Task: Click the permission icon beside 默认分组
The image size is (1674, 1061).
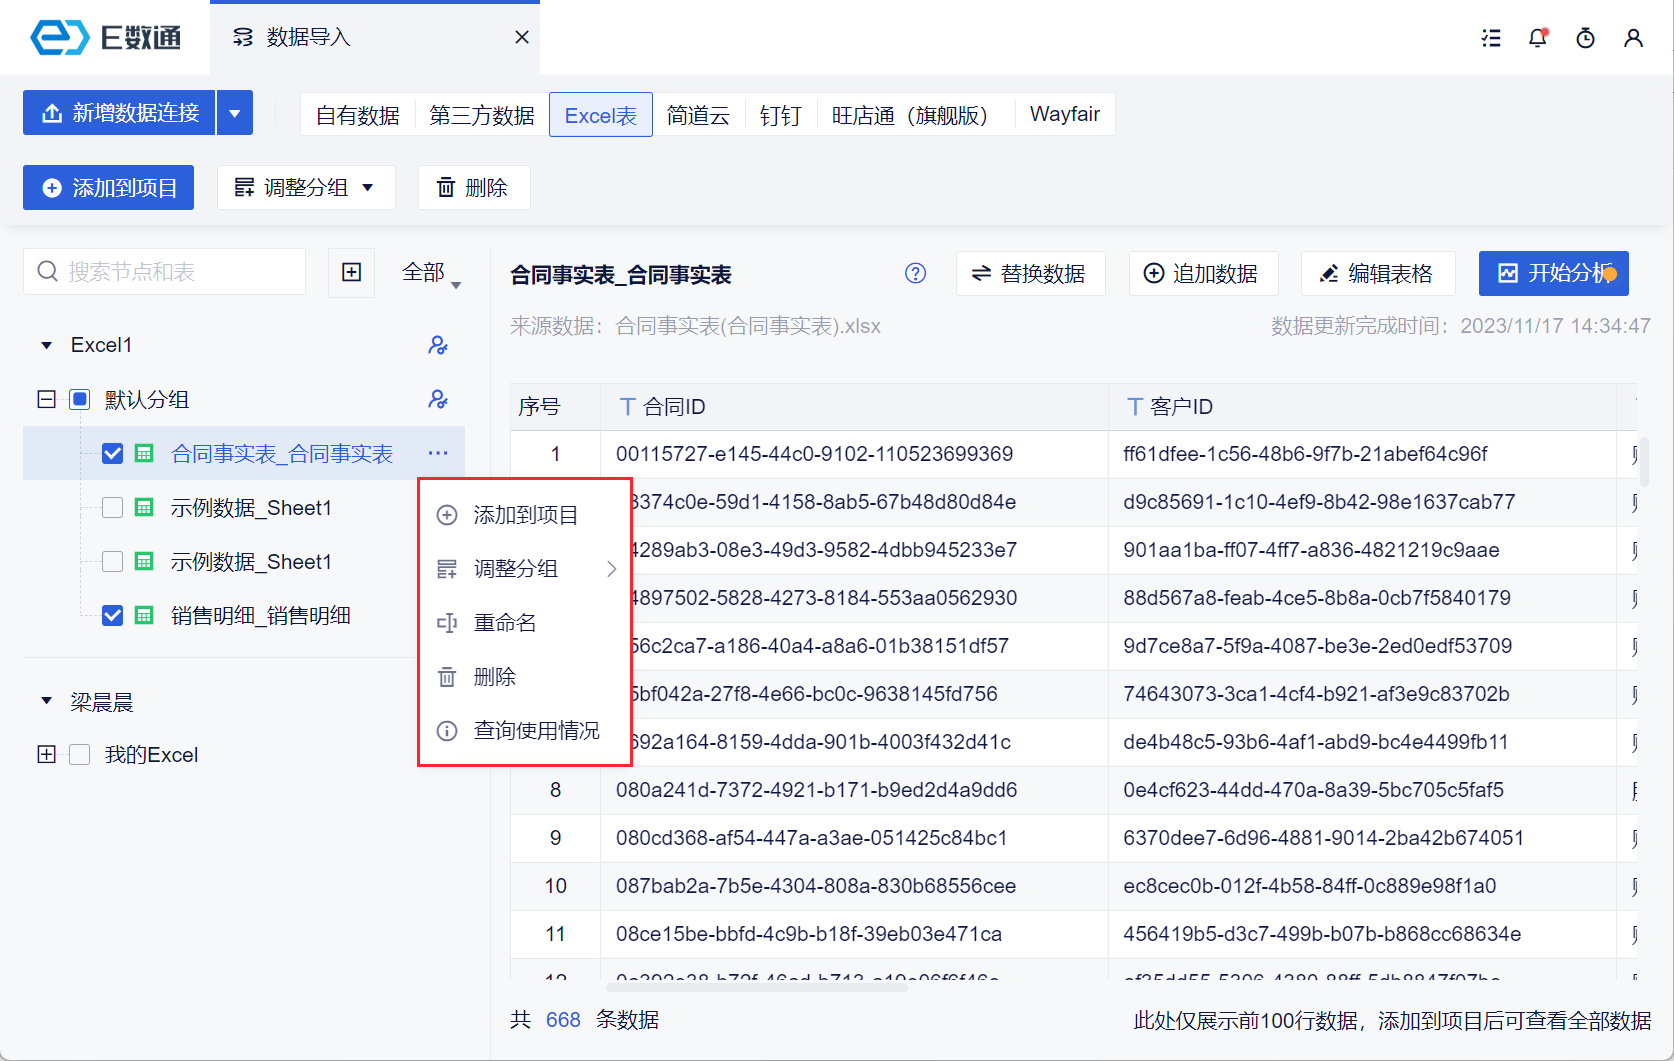Action: [x=438, y=399]
